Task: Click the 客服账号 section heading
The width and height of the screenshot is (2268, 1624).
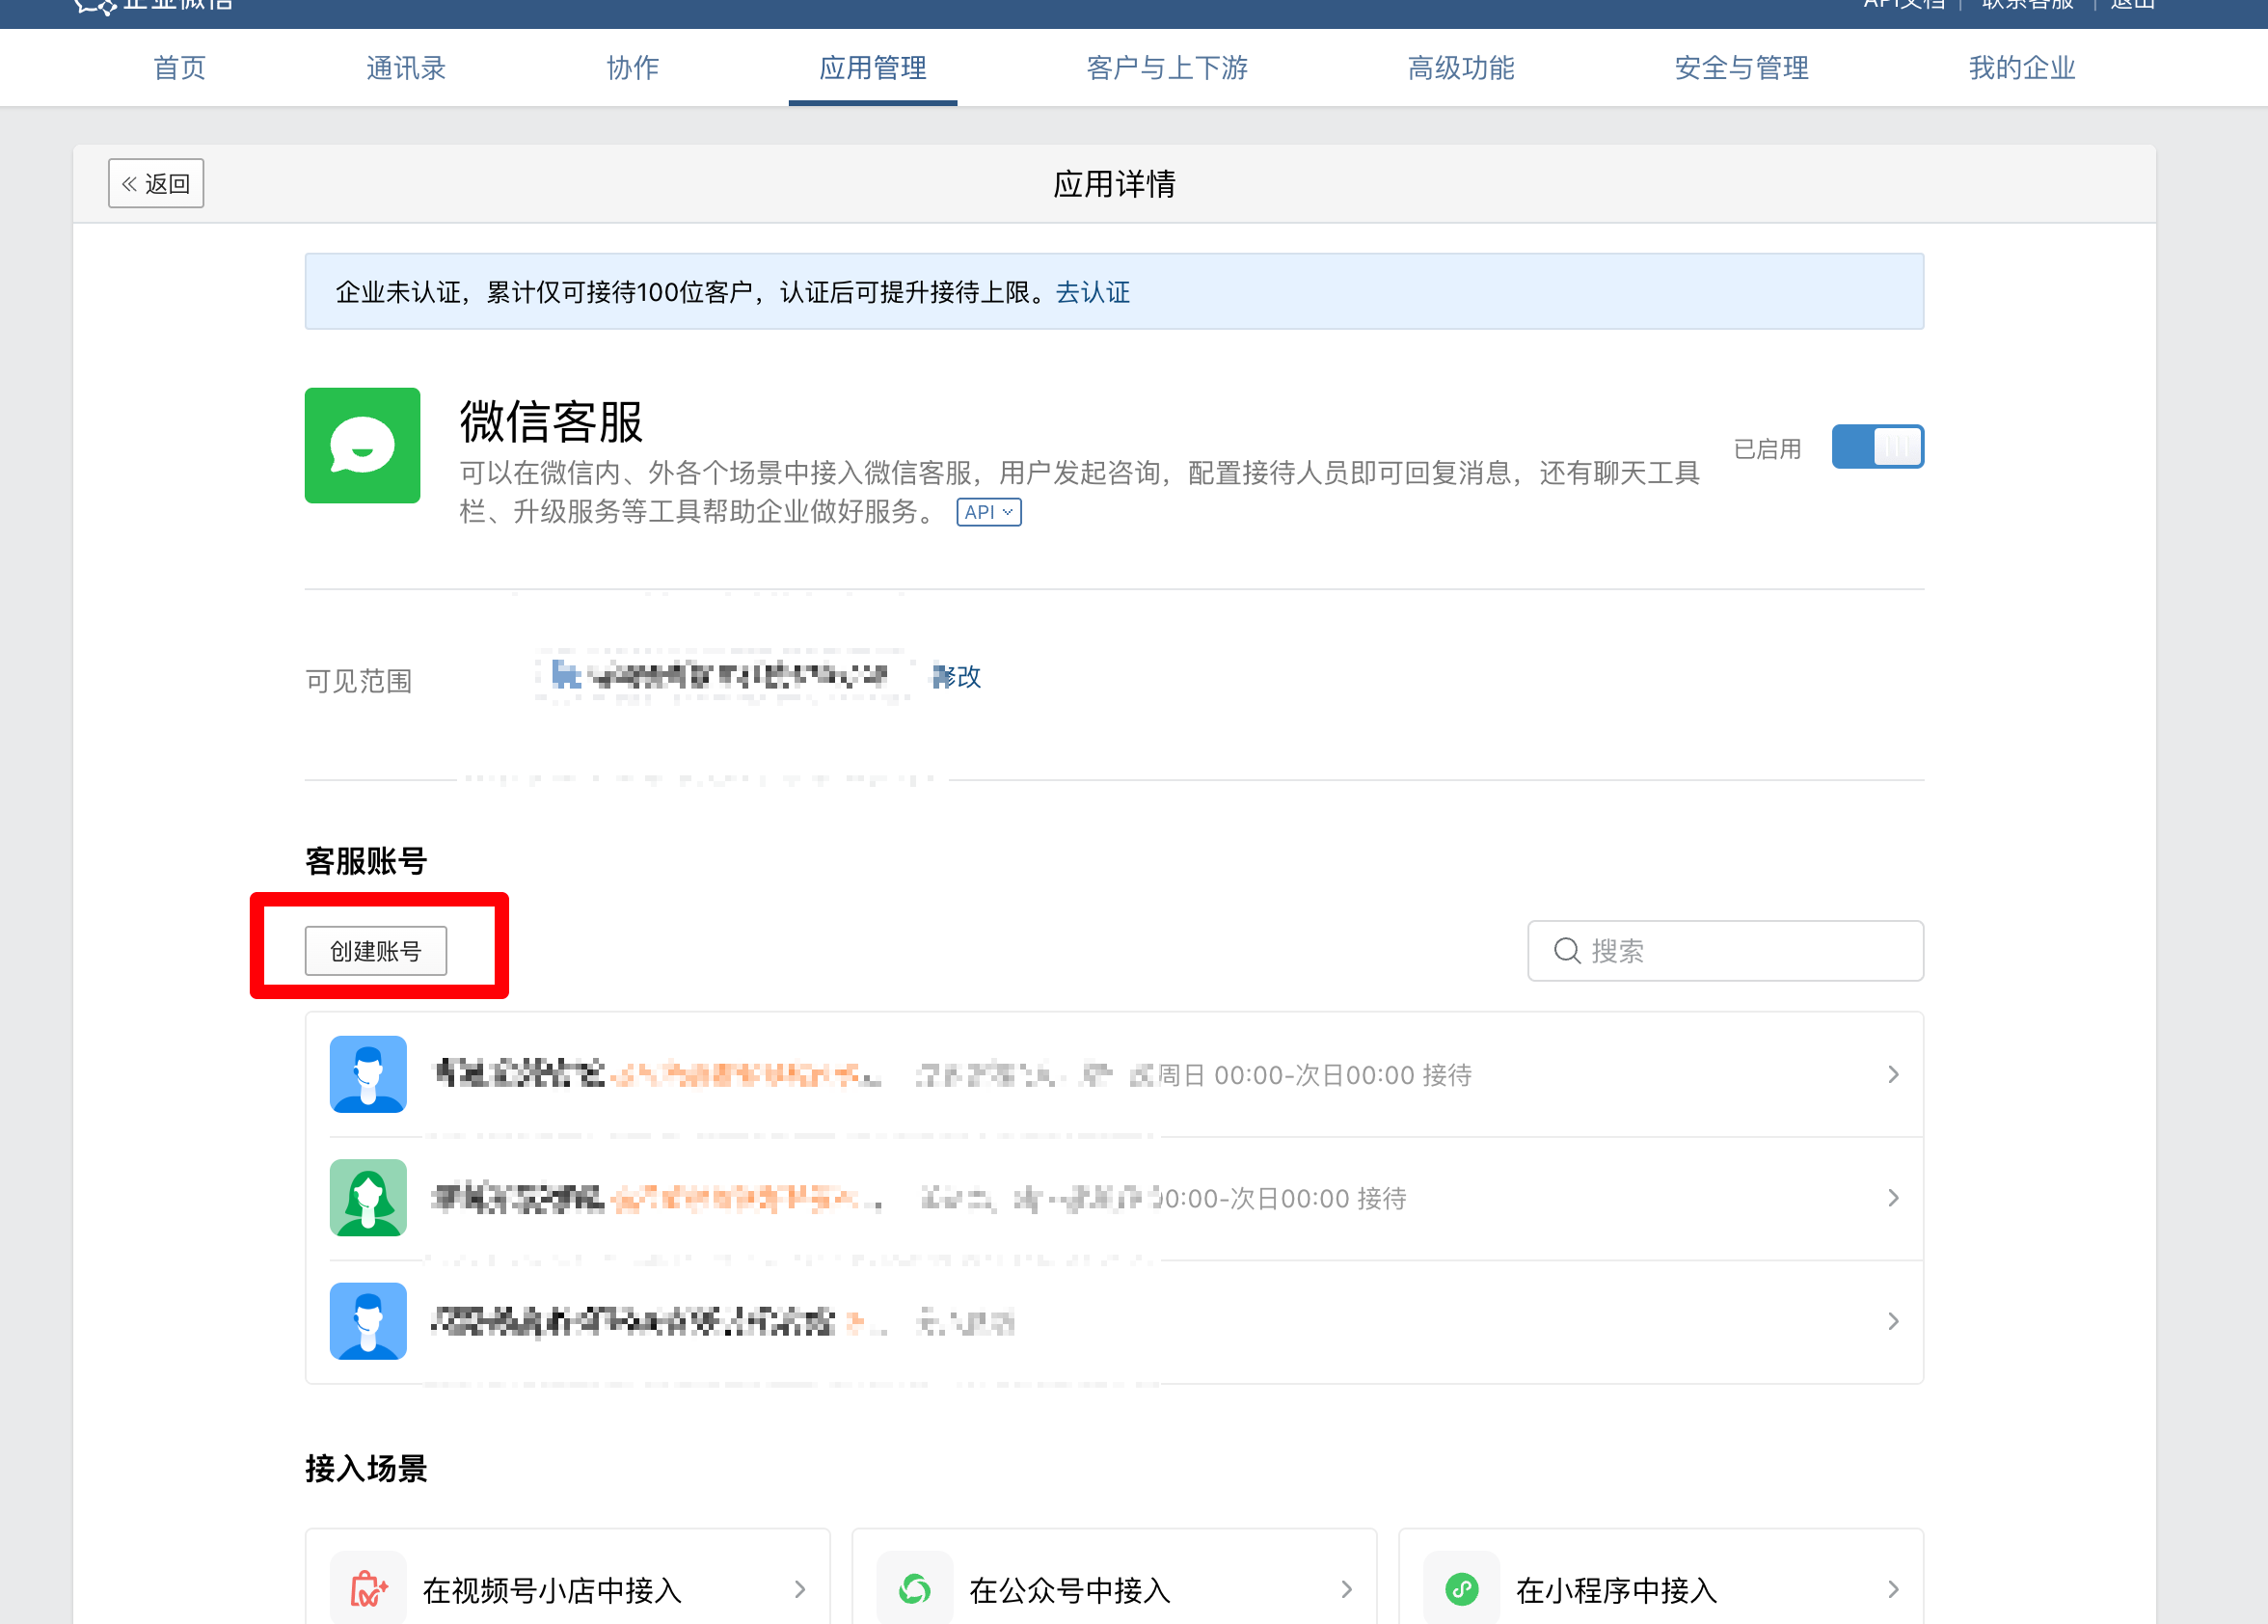Action: [366, 861]
